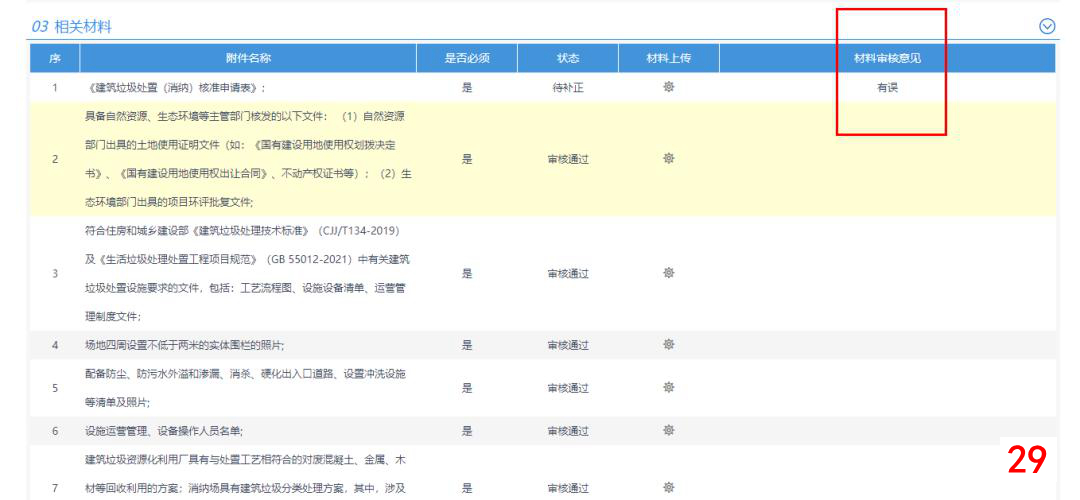Click the 附件名称 column header
Viewport: 1080px width, 500px height.
point(248,58)
